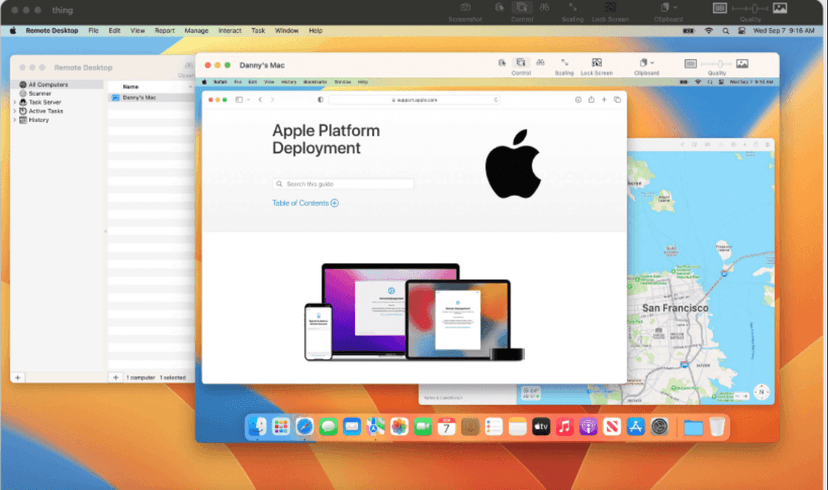Viewport: 828px width, 490px height.
Task: Toggle Scaling in Danny's Mac toolbar
Action: click(x=564, y=63)
